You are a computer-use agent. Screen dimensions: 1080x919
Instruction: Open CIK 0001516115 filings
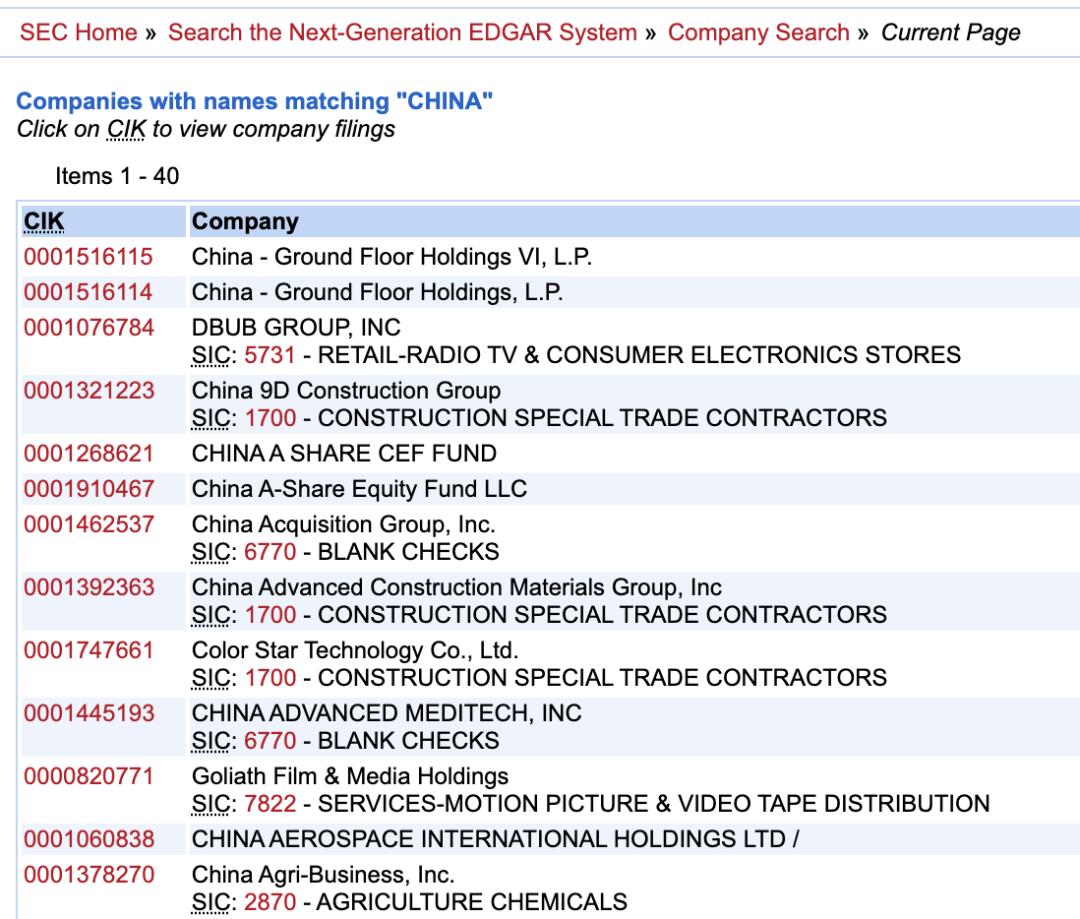pyautogui.click(x=88, y=257)
